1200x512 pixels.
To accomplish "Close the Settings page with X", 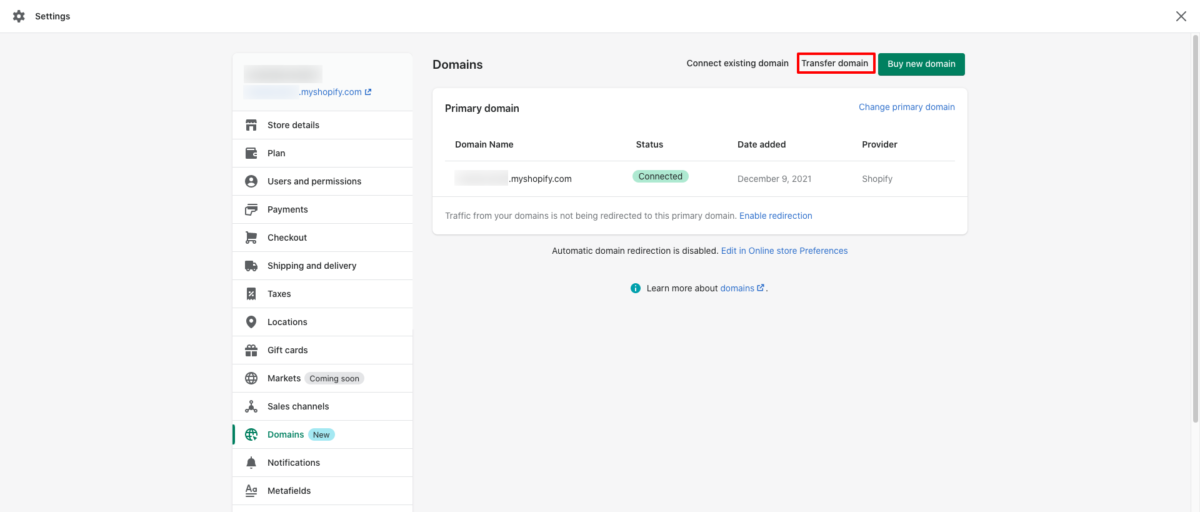I will tap(1181, 16).
